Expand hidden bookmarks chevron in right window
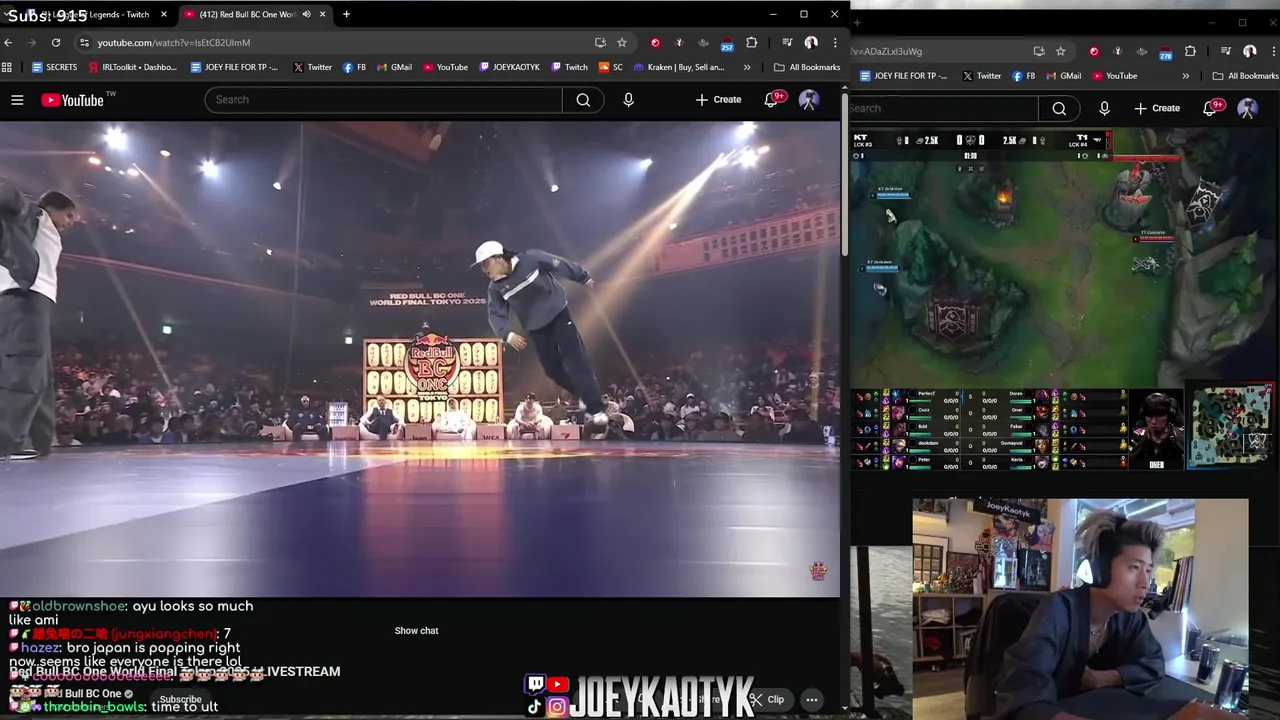Image resolution: width=1280 pixels, height=720 pixels. pyautogui.click(x=1186, y=75)
